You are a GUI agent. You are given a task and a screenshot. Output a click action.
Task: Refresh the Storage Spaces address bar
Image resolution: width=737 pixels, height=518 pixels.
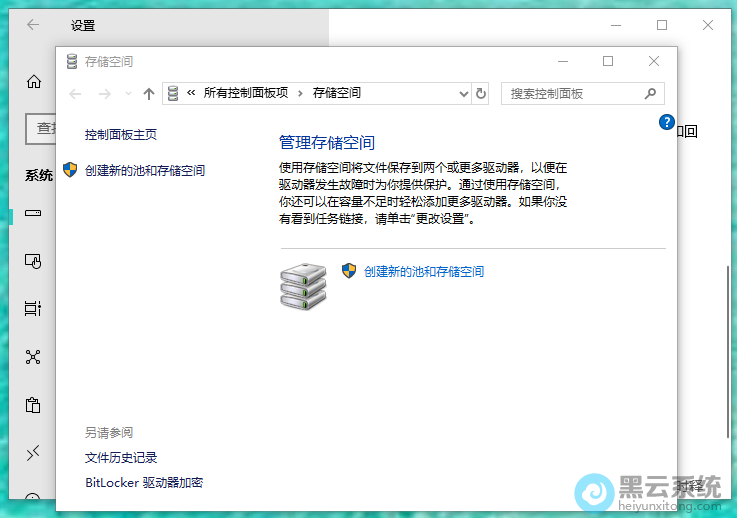[481, 93]
